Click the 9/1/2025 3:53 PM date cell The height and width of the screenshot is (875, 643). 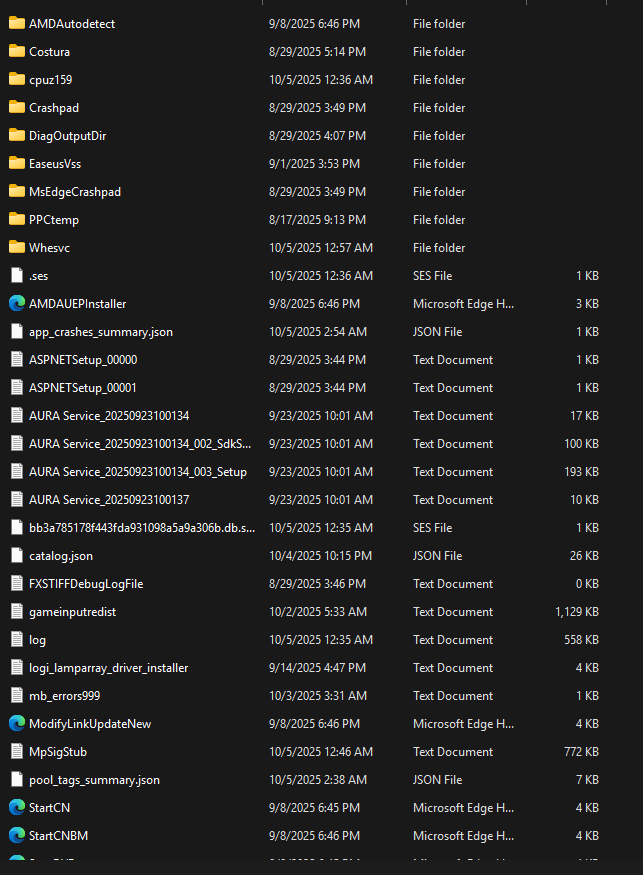coord(314,164)
